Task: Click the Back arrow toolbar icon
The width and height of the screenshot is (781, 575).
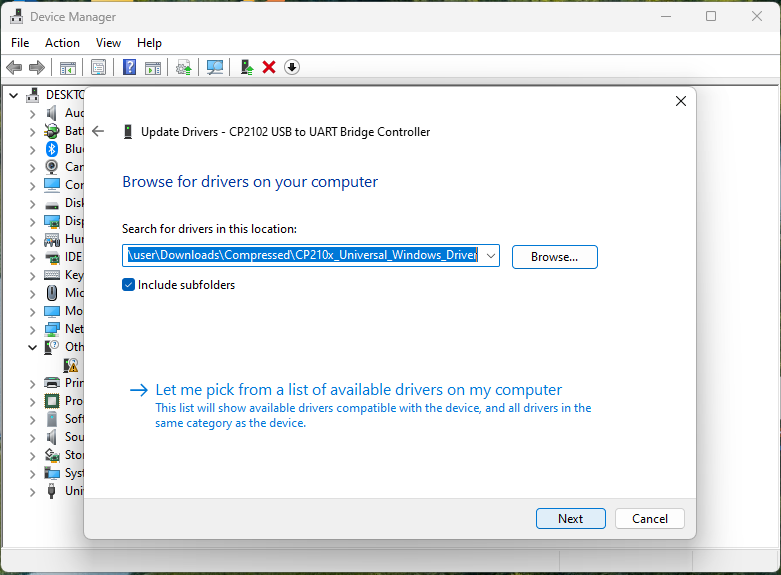Action: (x=14, y=67)
